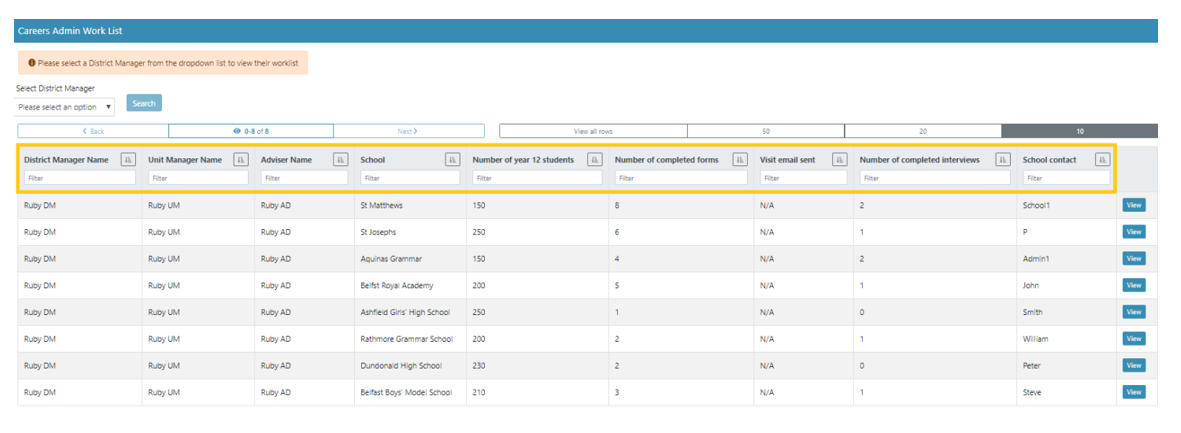Sort by School column icon

(x=453, y=160)
